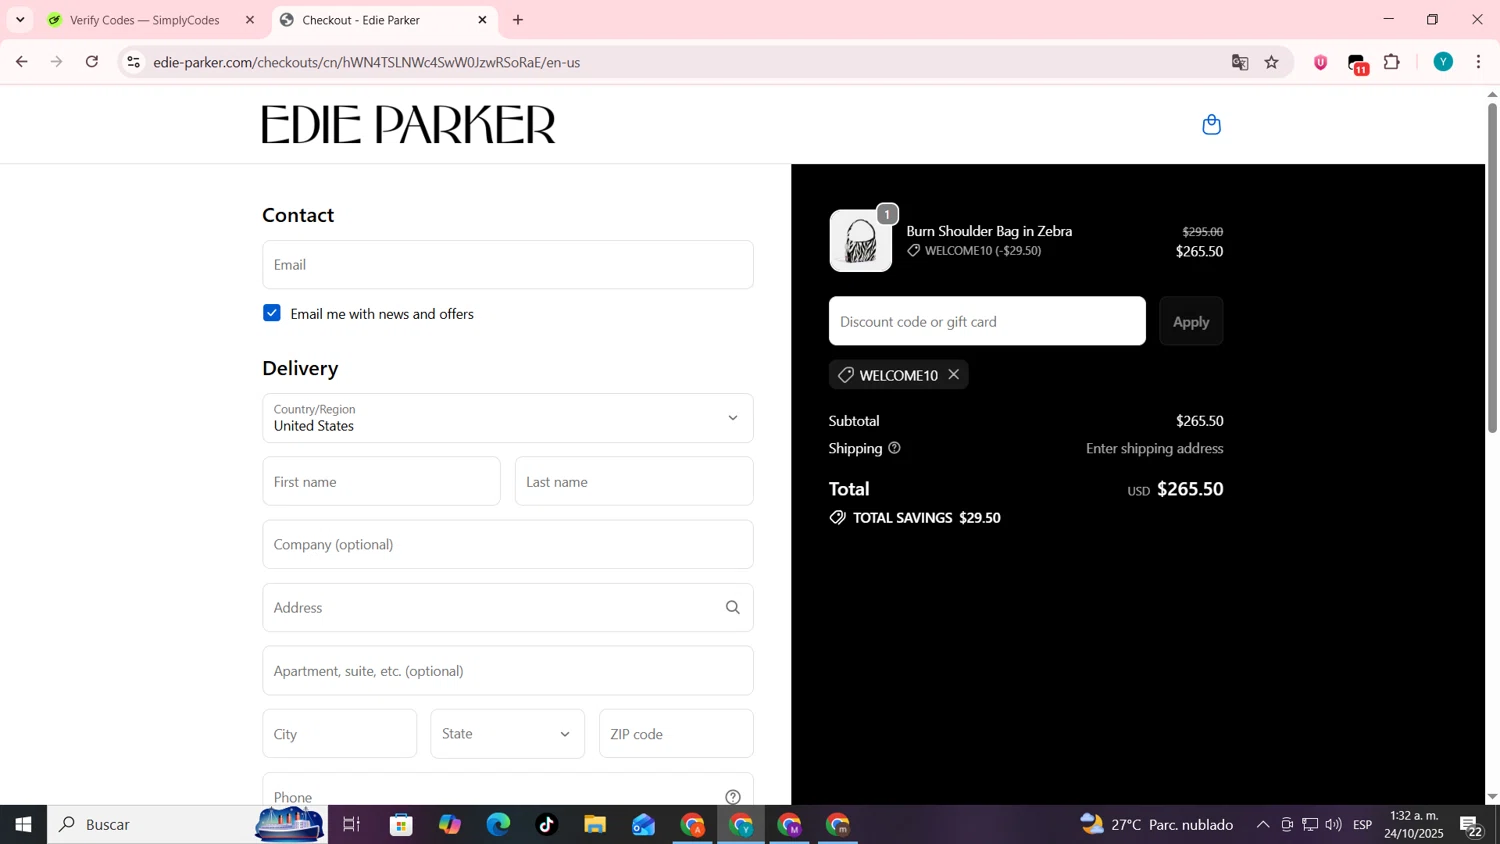
Task: Open the Chrome three-dot menu
Action: click(1479, 62)
